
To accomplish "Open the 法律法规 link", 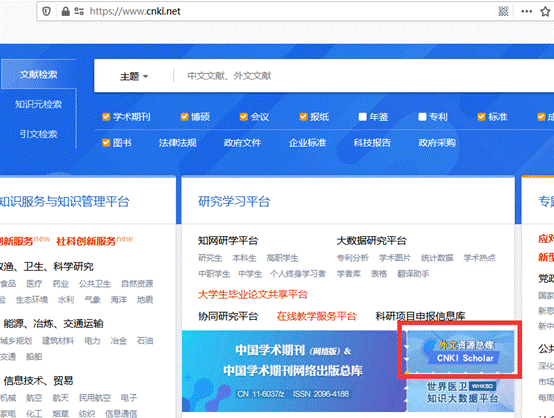I will coord(177,143).
